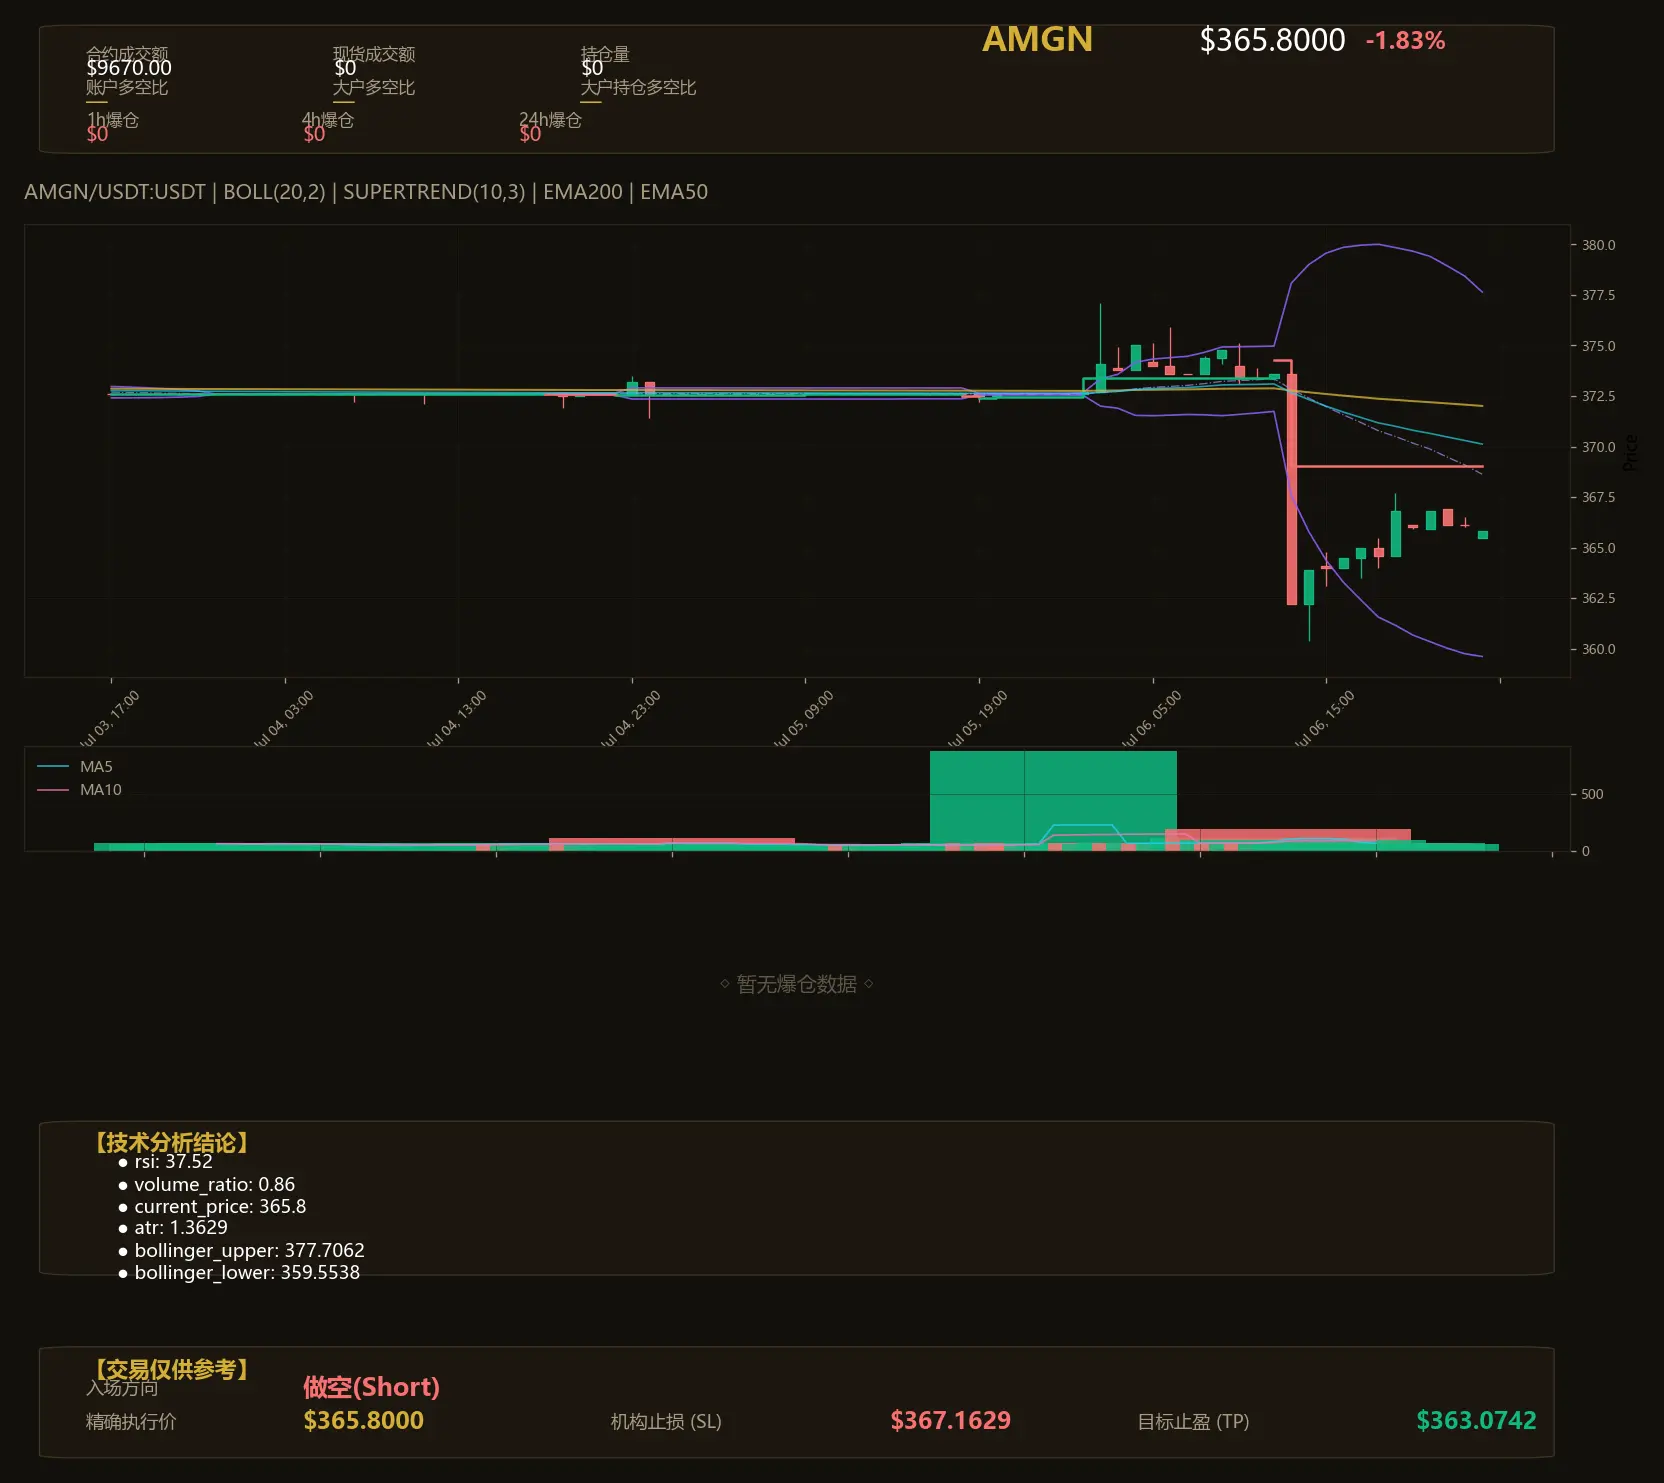Click the 375.0 price axis label
Screen dimensions: 1664x1483
[x=1598, y=346]
